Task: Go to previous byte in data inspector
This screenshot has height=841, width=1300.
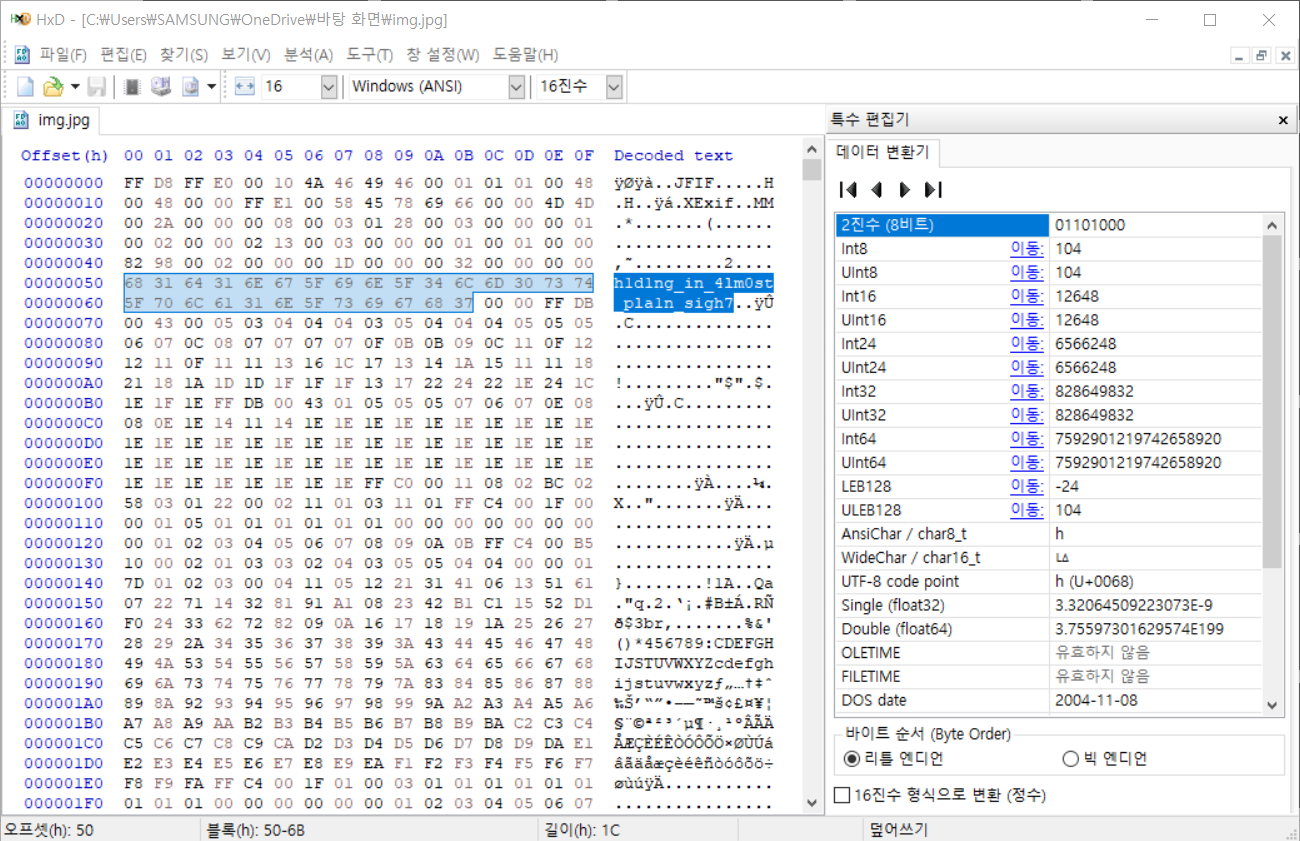Action: tap(876, 190)
